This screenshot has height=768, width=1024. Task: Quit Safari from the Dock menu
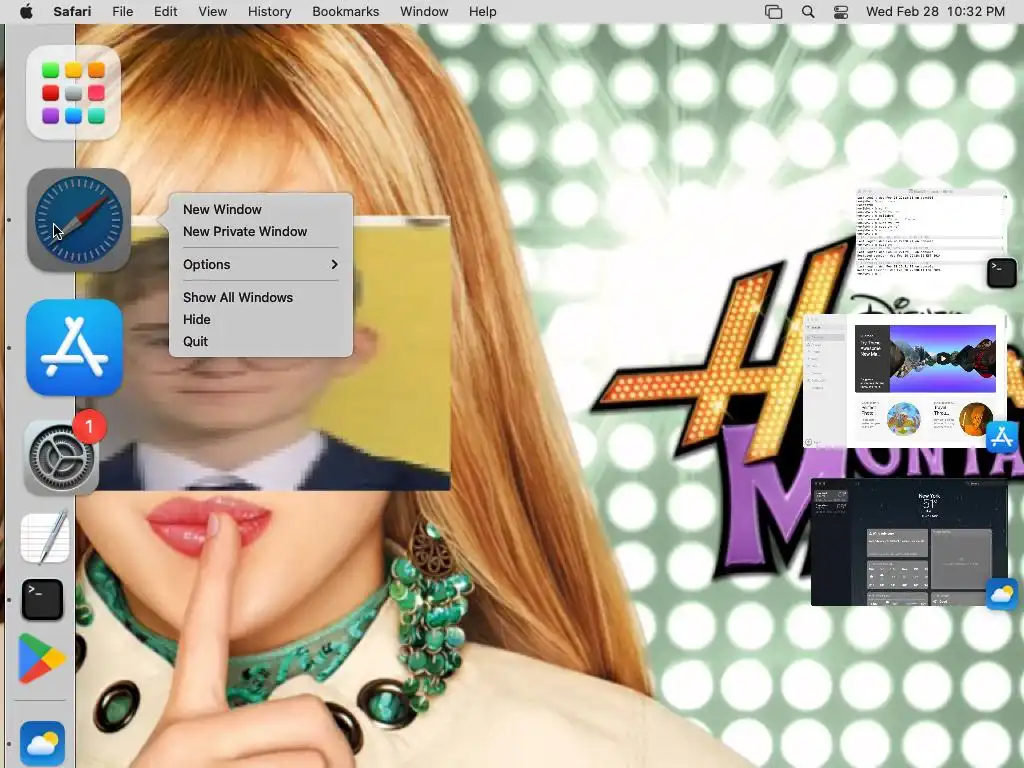coord(195,342)
